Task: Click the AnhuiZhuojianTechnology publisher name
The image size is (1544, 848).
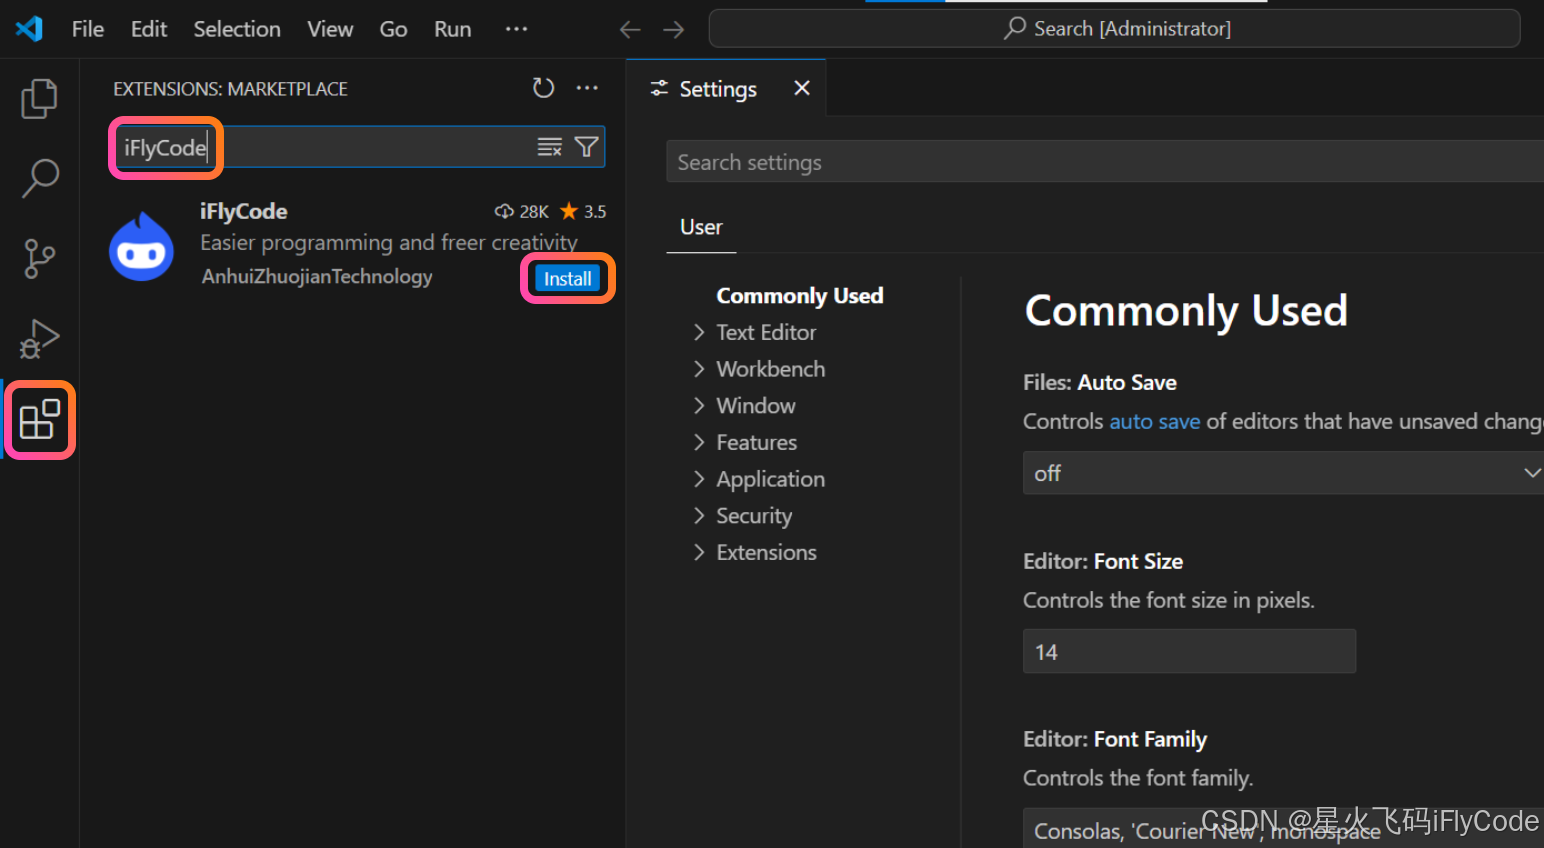Action: coord(317,276)
